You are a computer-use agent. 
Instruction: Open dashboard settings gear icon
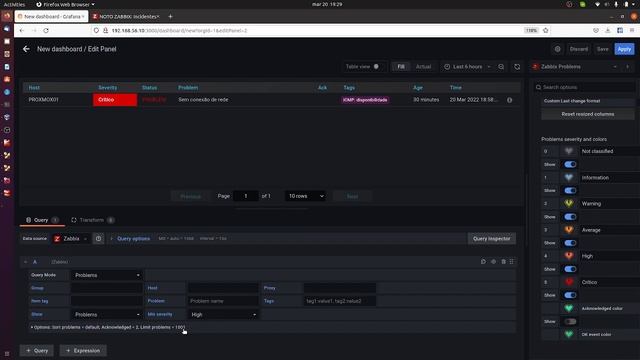(x=558, y=49)
